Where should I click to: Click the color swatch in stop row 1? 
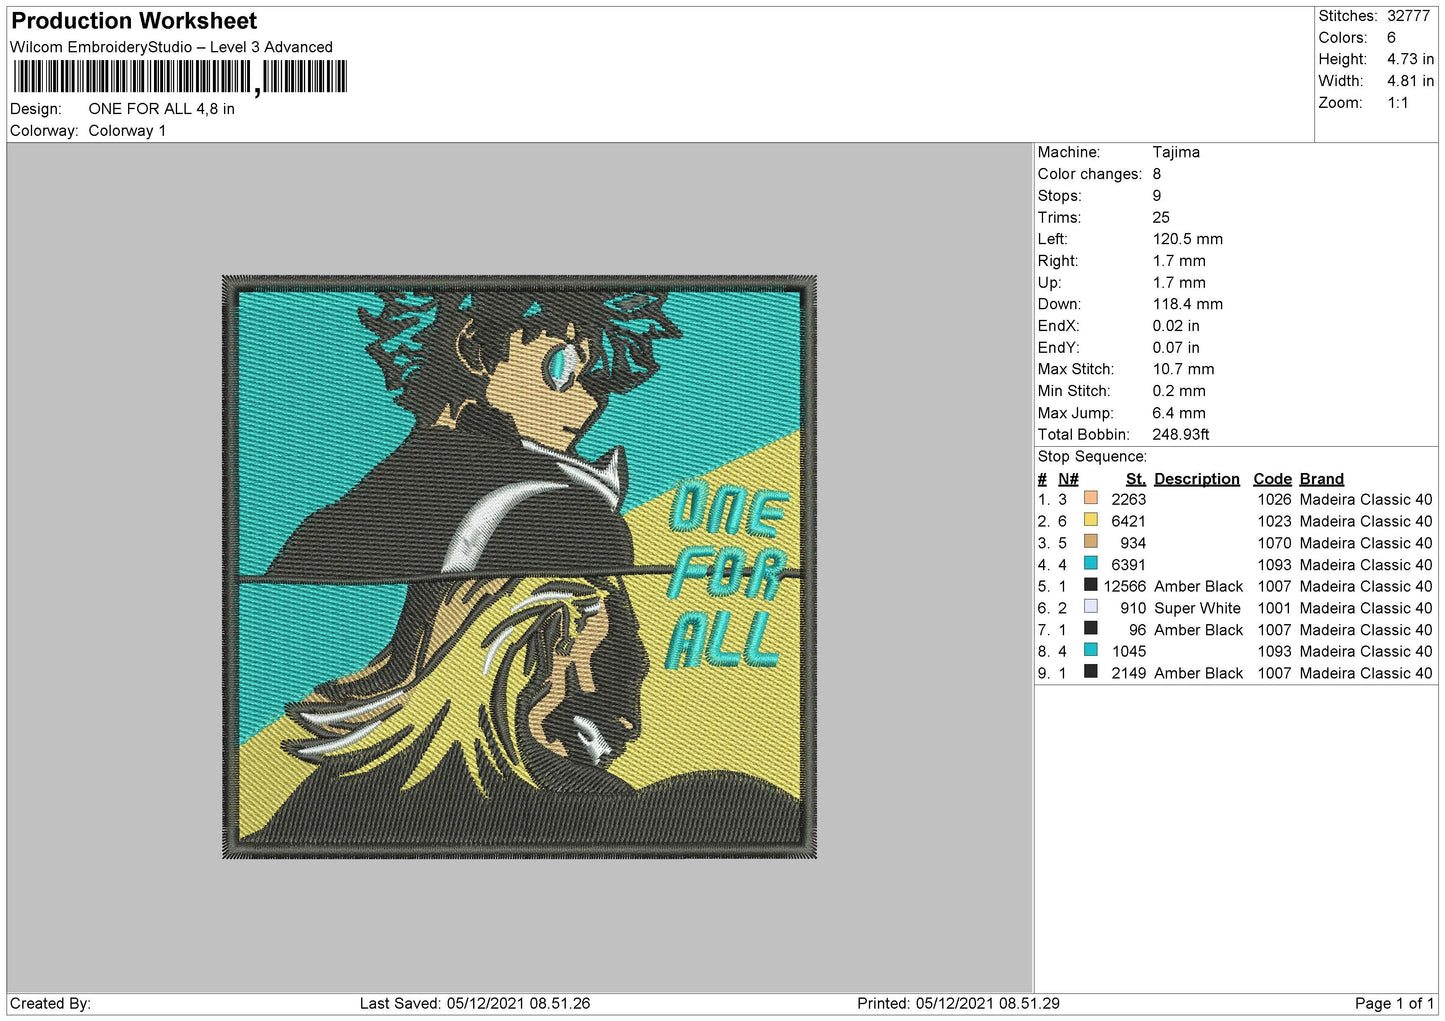(1090, 498)
